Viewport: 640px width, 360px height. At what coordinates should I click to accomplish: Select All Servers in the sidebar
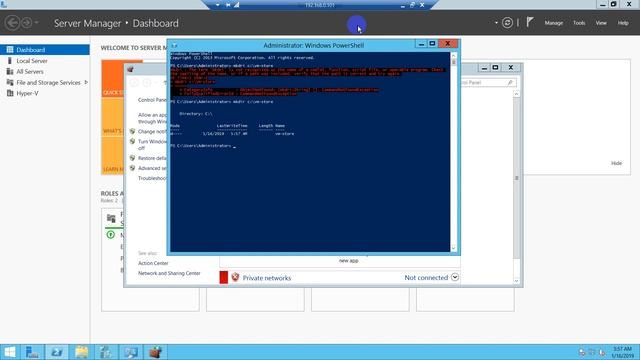coord(30,71)
